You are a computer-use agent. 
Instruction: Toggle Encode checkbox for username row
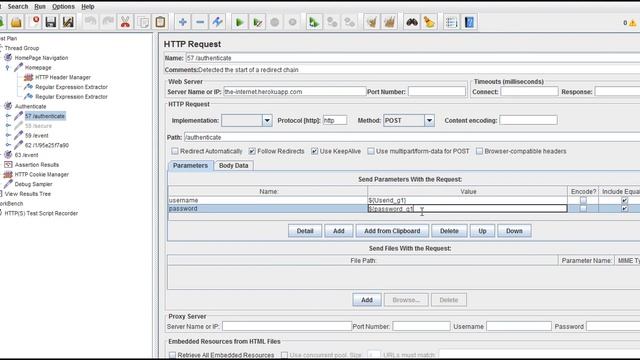[583, 200]
